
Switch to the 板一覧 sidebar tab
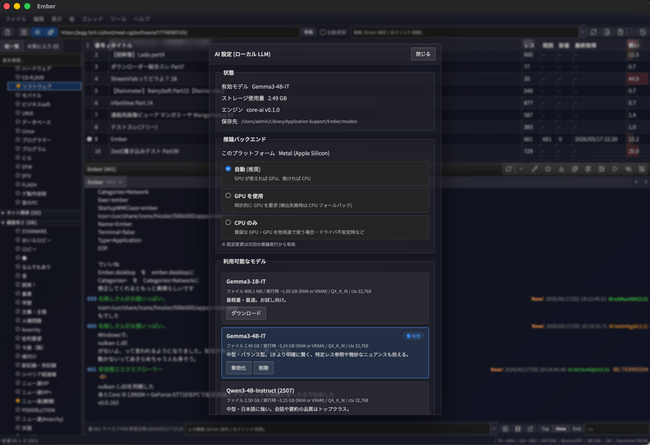click(x=12, y=46)
